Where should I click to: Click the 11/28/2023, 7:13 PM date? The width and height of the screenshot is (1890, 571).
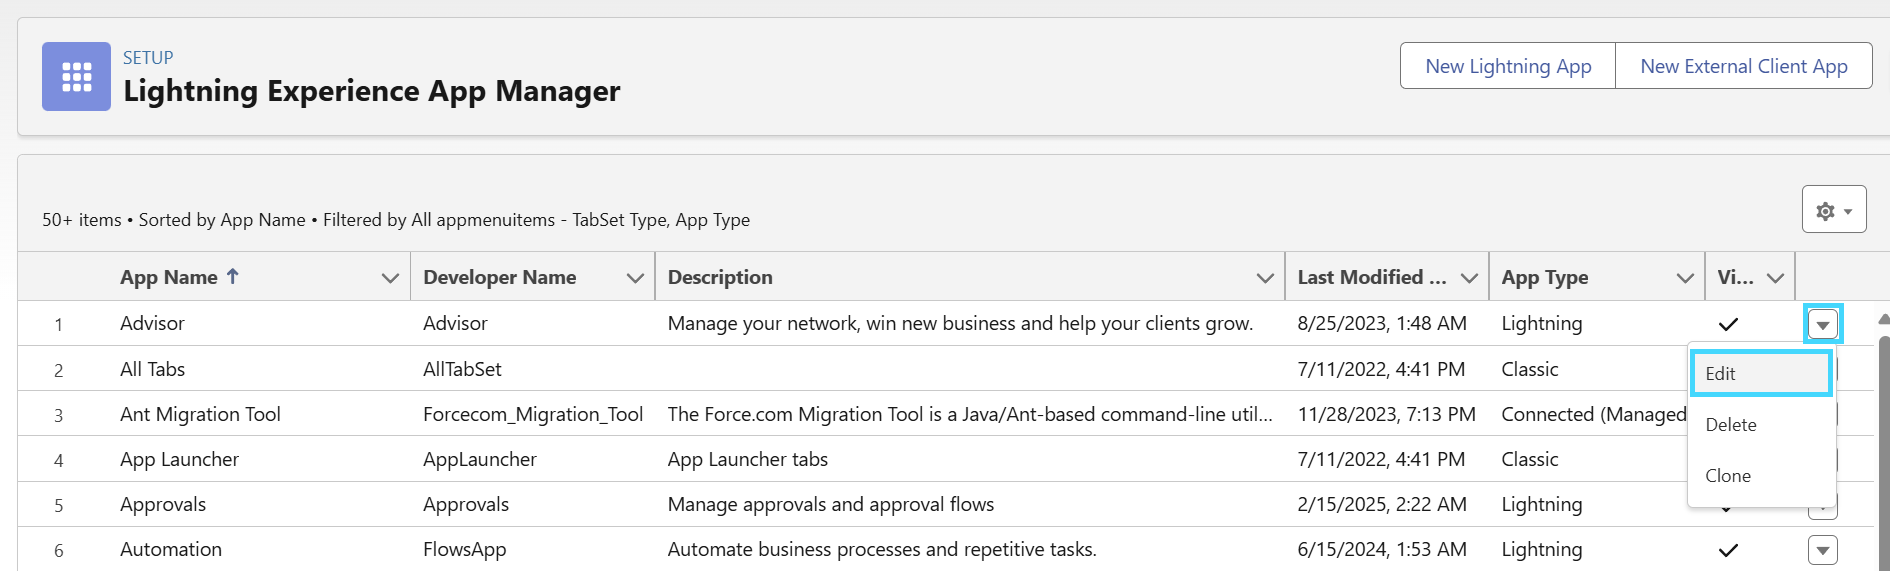click(x=1386, y=414)
